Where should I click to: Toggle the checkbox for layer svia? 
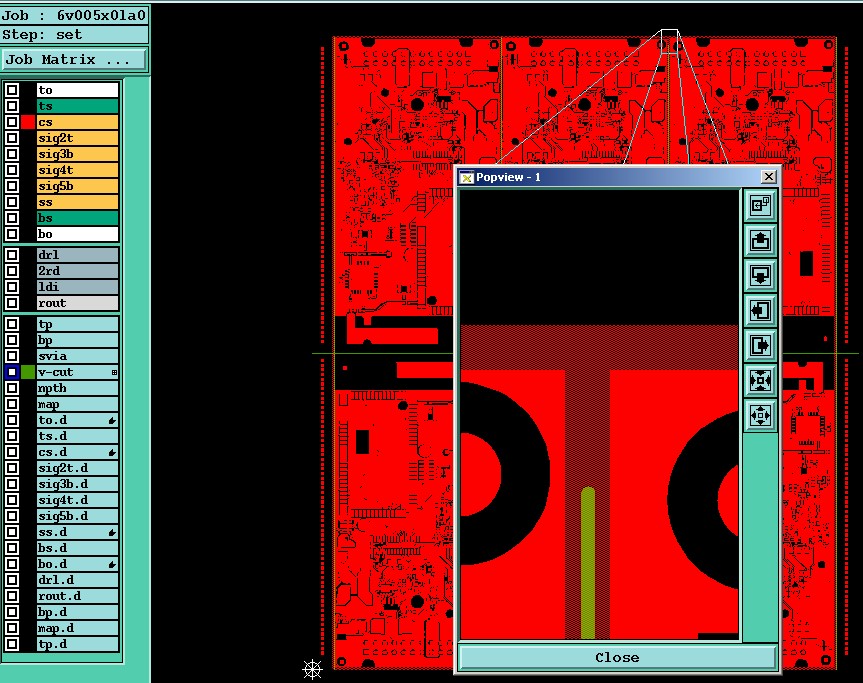click(x=12, y=356)
